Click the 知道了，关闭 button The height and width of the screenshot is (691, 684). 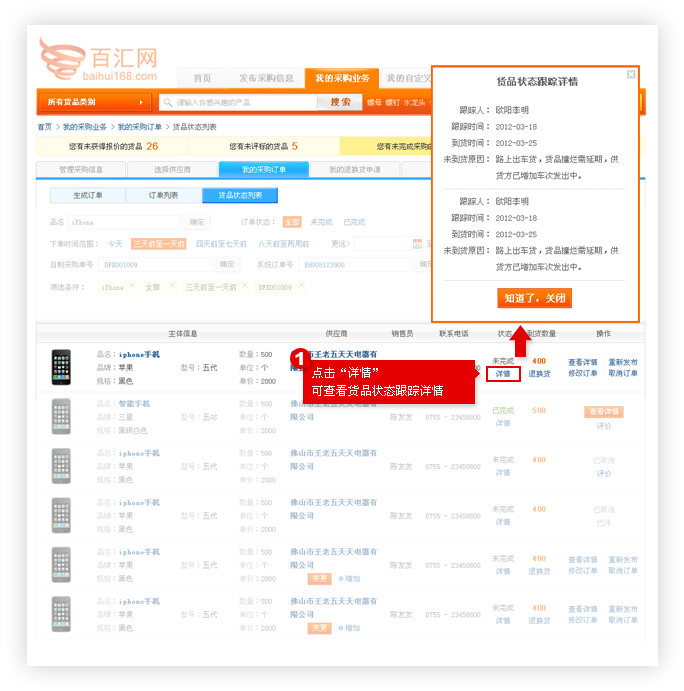pyautogui.click(x=534, y=298)
